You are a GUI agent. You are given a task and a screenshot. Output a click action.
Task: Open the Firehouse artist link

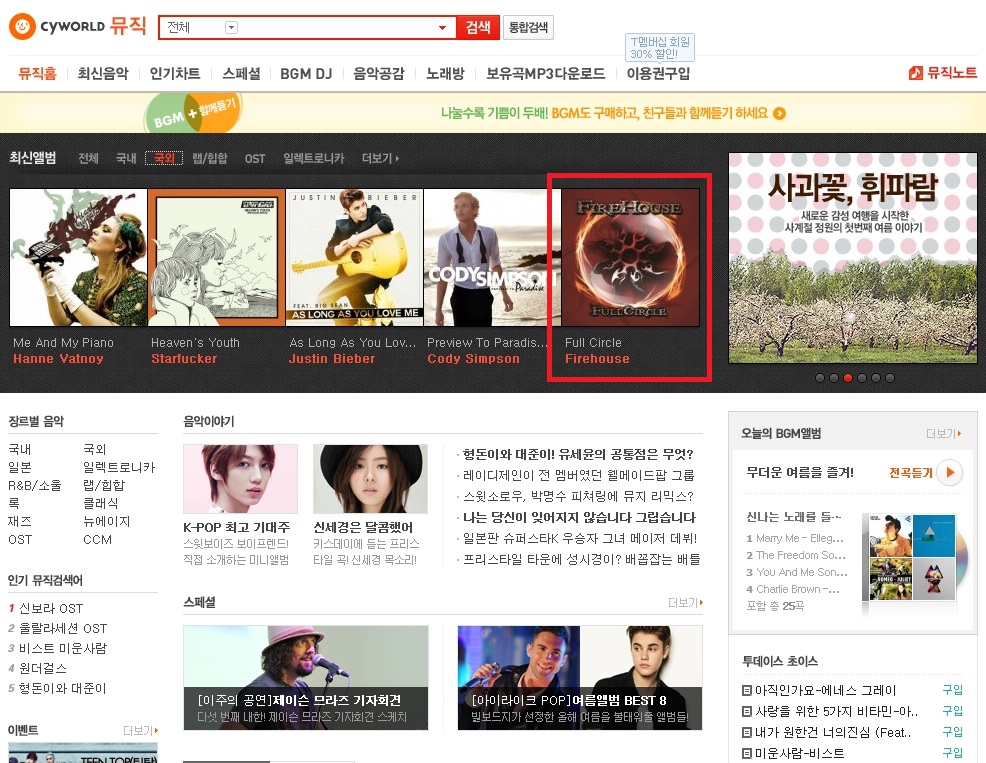point(597,359)
